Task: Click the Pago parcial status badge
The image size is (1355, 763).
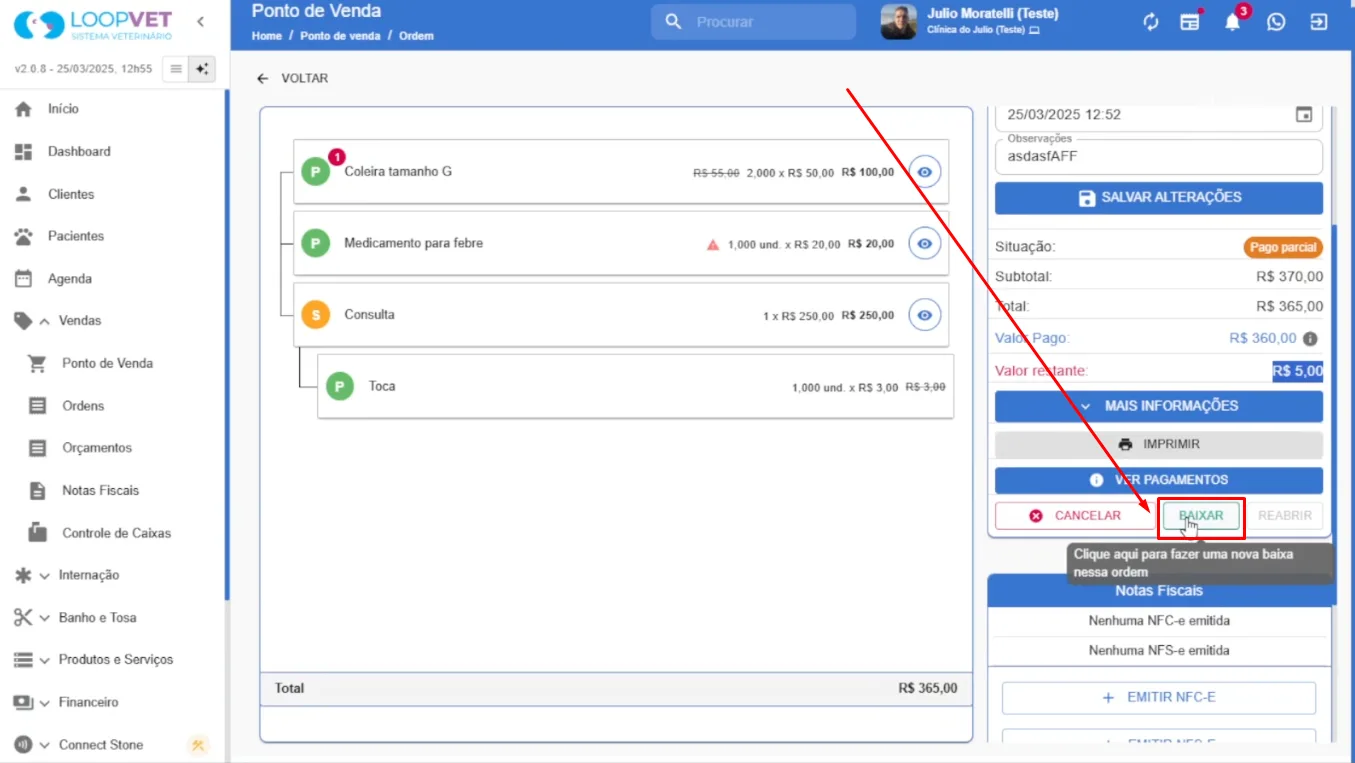Action: pos(1283,247)
